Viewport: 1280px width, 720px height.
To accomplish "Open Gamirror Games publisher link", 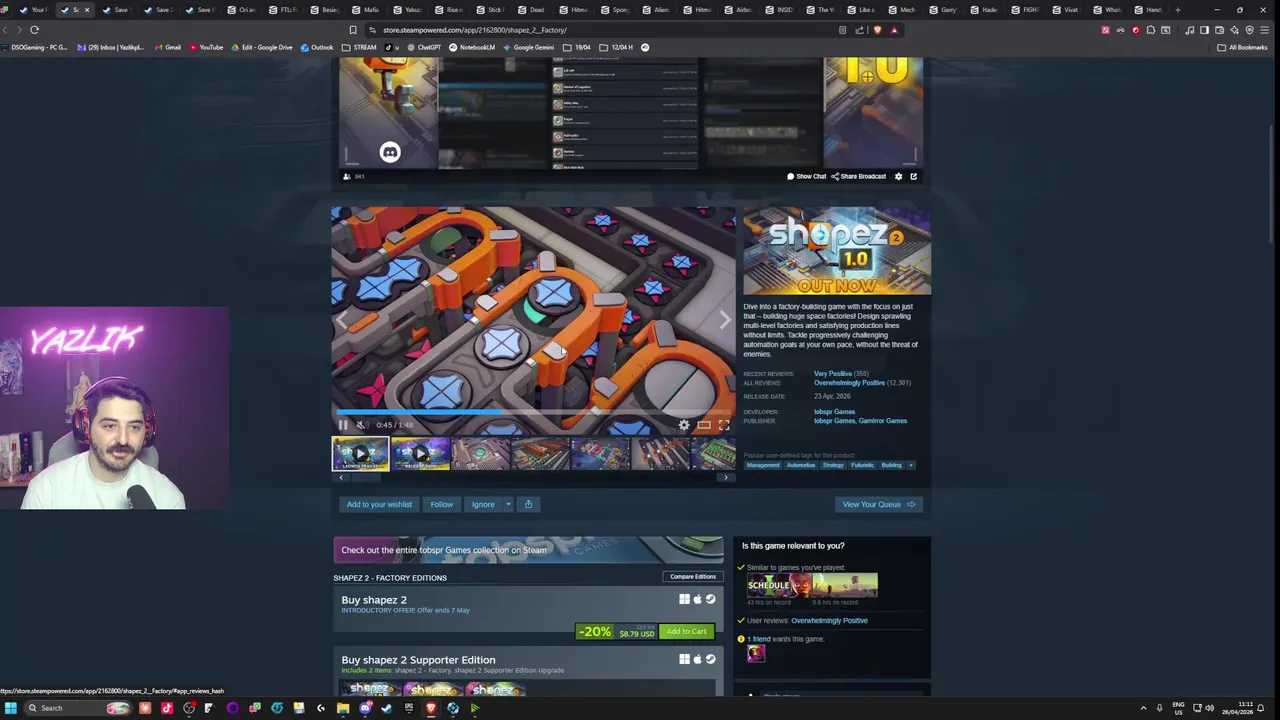I will point(882,421).
